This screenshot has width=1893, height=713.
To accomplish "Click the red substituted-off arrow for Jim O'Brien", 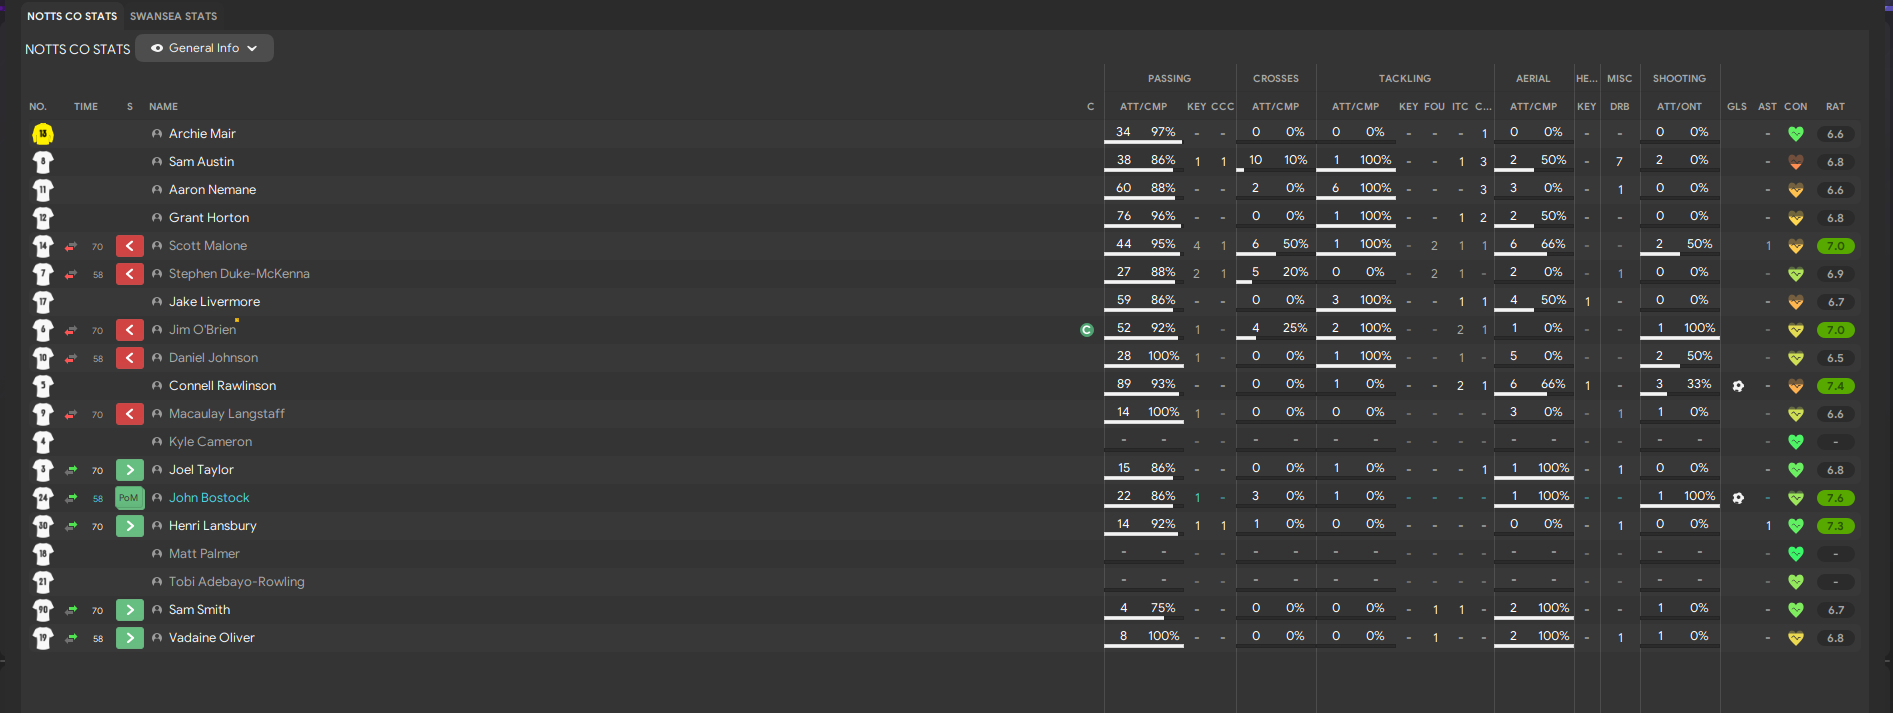I will coord(130,329).
